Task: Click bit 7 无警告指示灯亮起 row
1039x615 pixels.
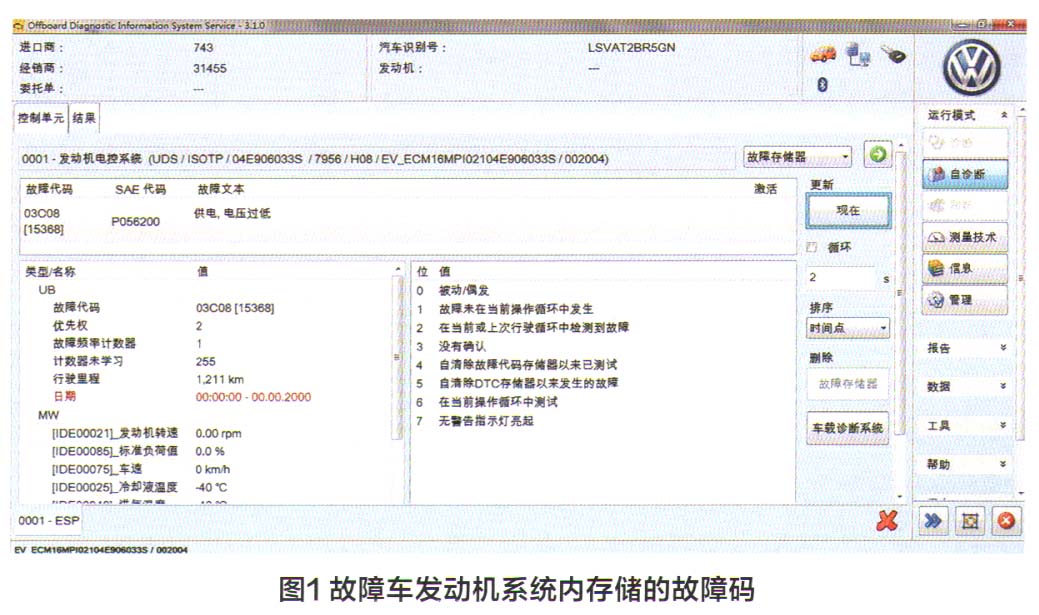Action: click(x=603, y=421)
